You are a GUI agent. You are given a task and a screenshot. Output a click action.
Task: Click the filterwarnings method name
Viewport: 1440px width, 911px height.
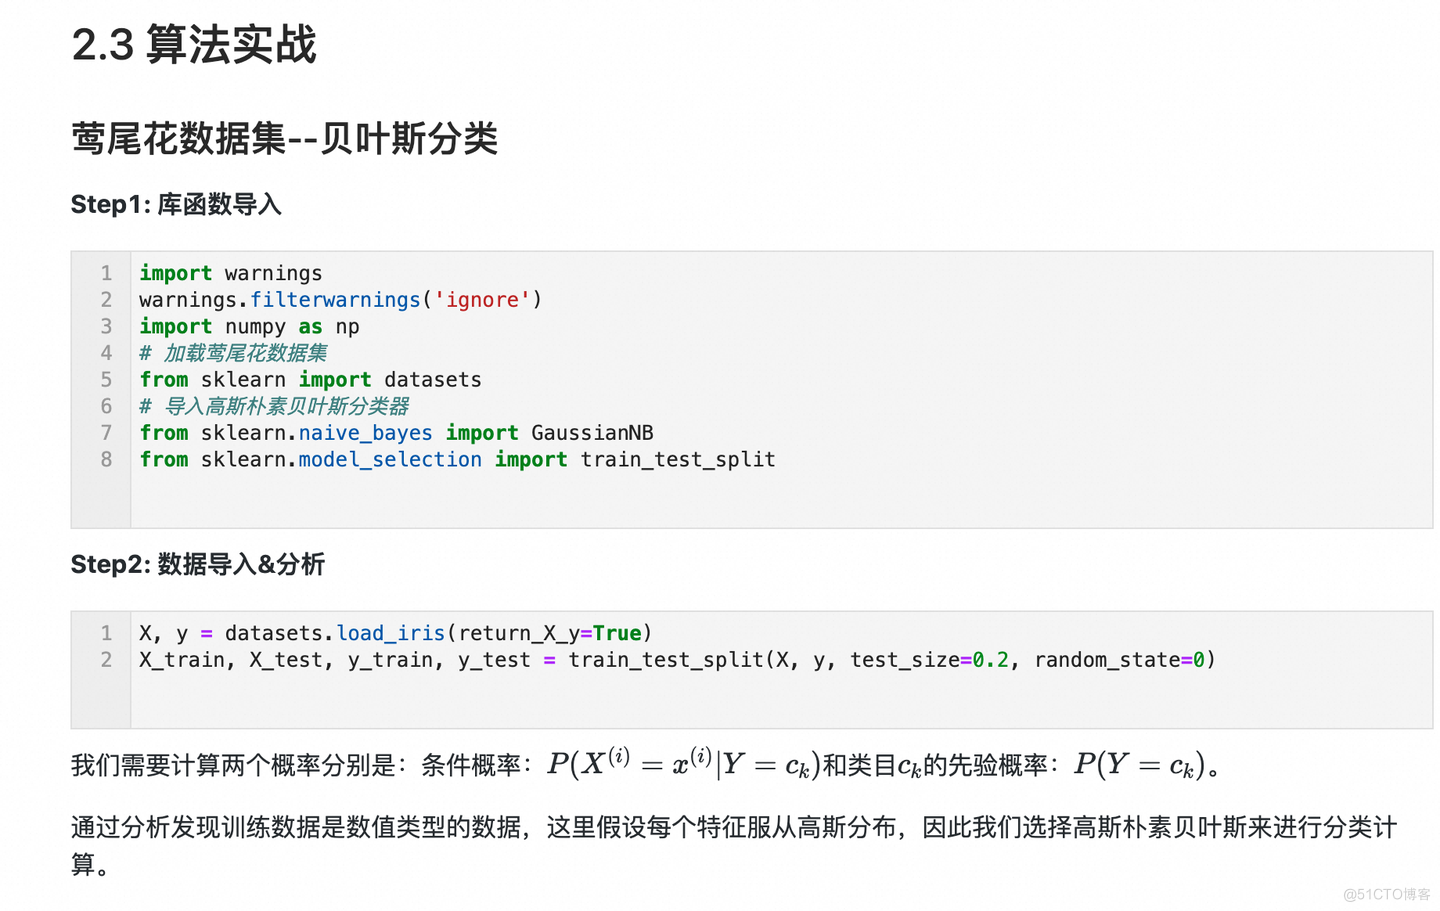point(335,300)
